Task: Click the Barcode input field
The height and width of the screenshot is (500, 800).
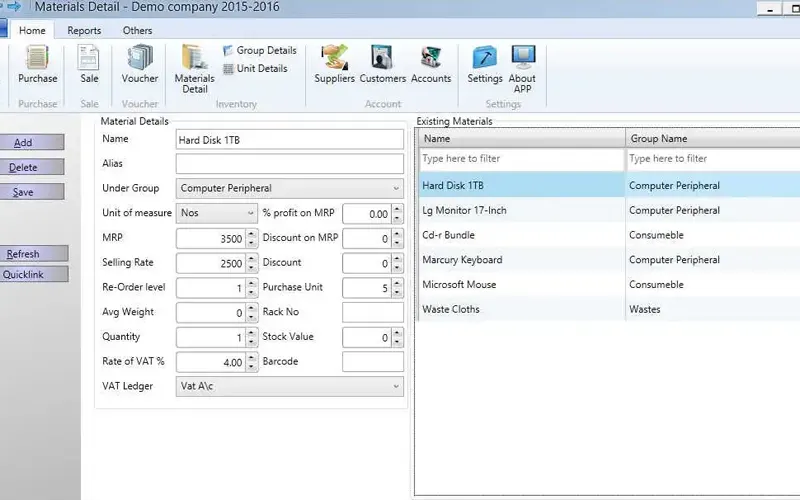Action: 373,362
